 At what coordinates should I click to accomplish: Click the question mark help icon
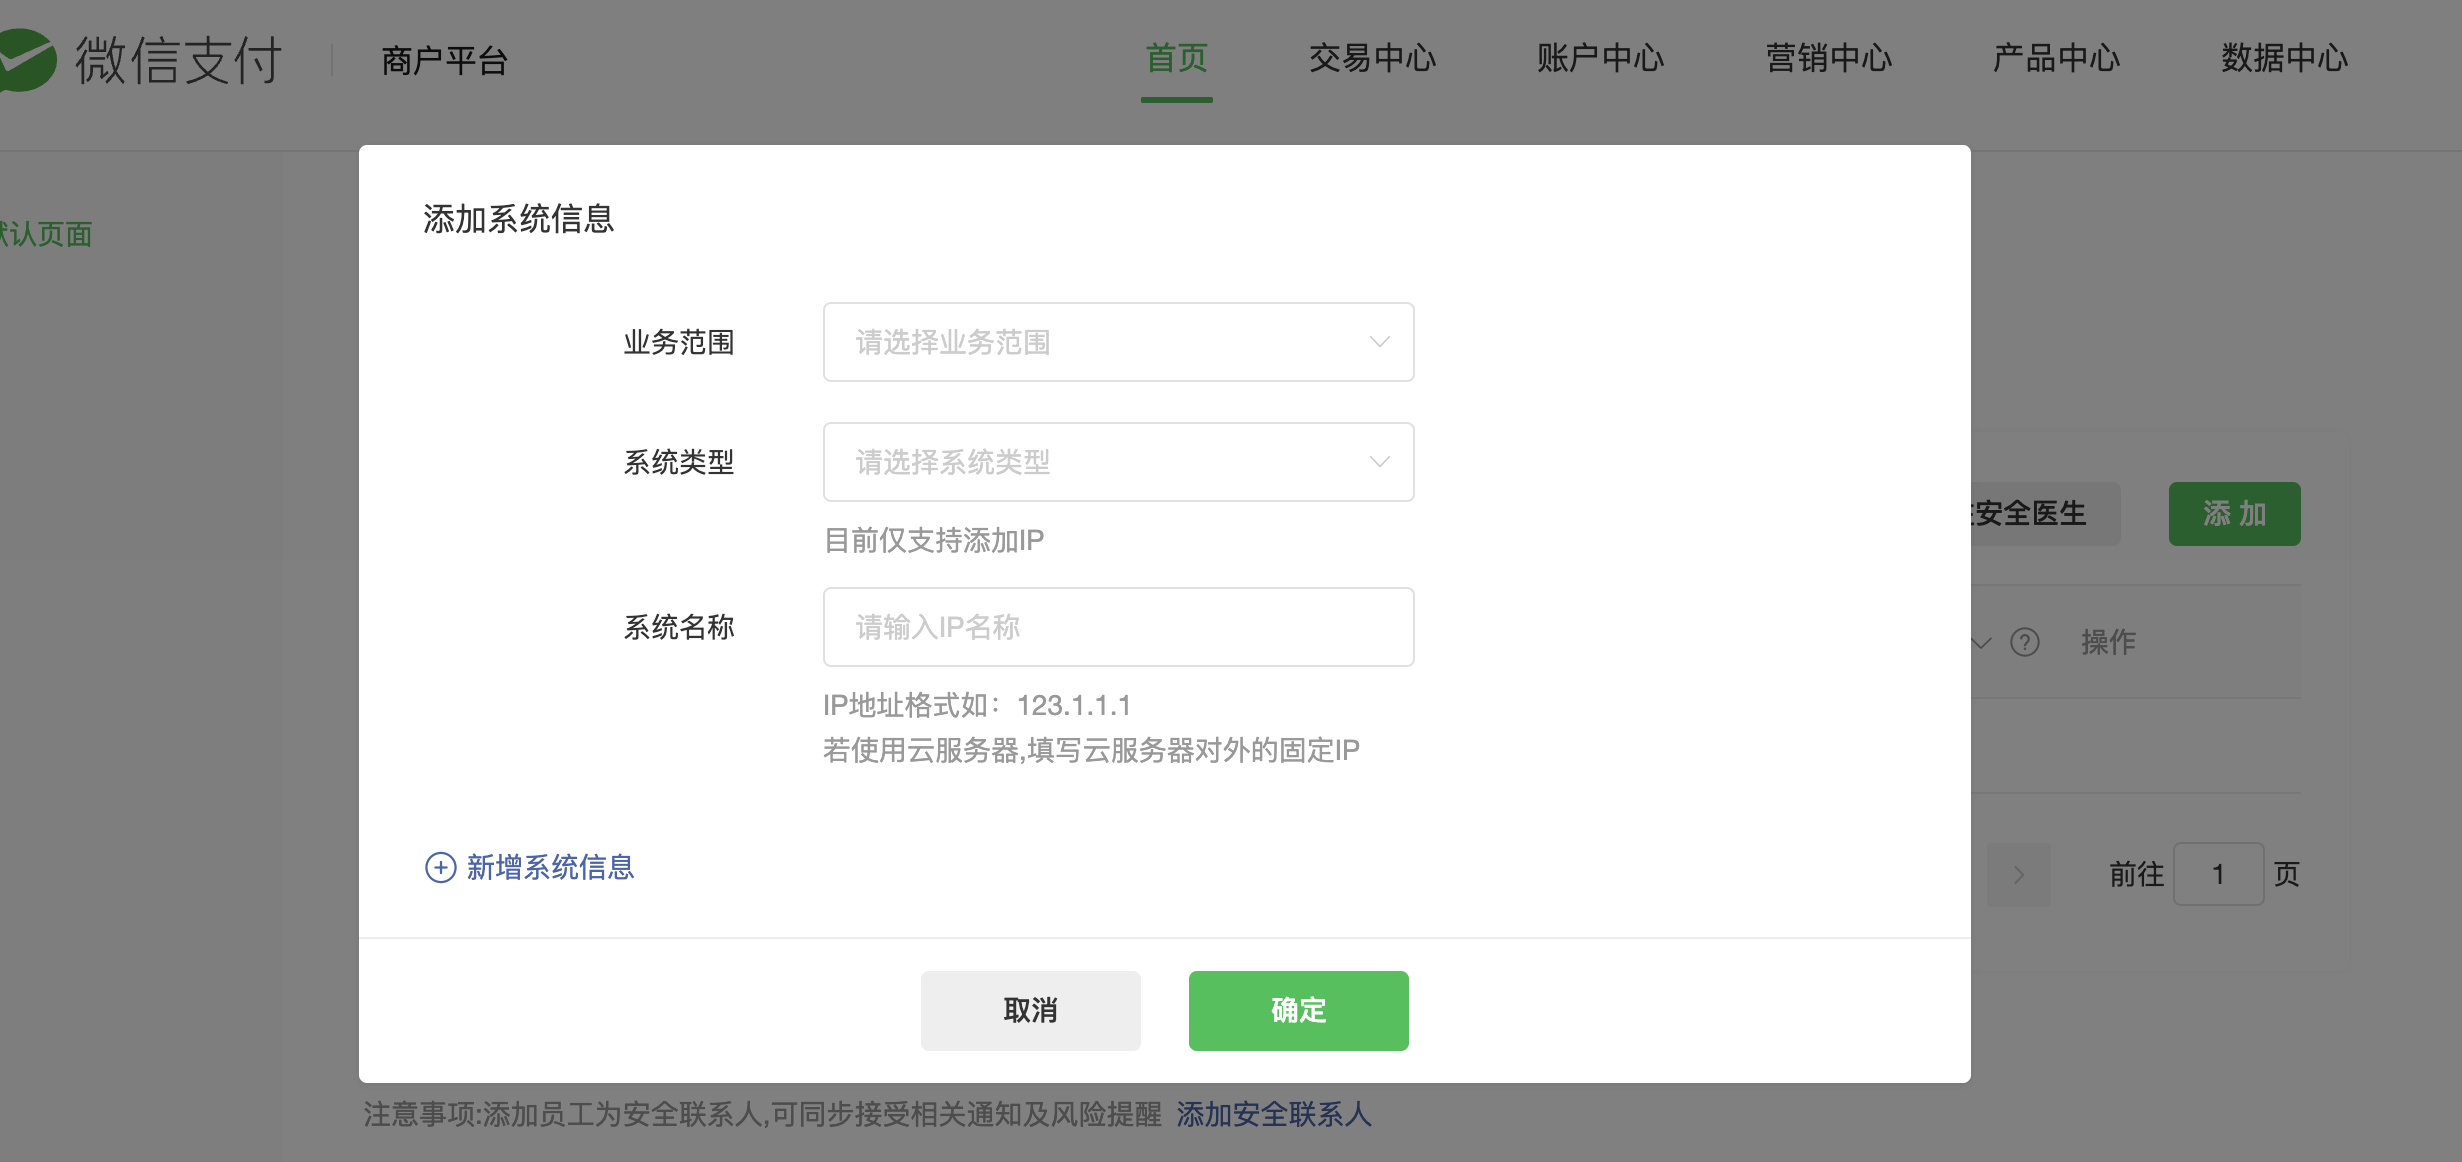tap(2024, 642)
